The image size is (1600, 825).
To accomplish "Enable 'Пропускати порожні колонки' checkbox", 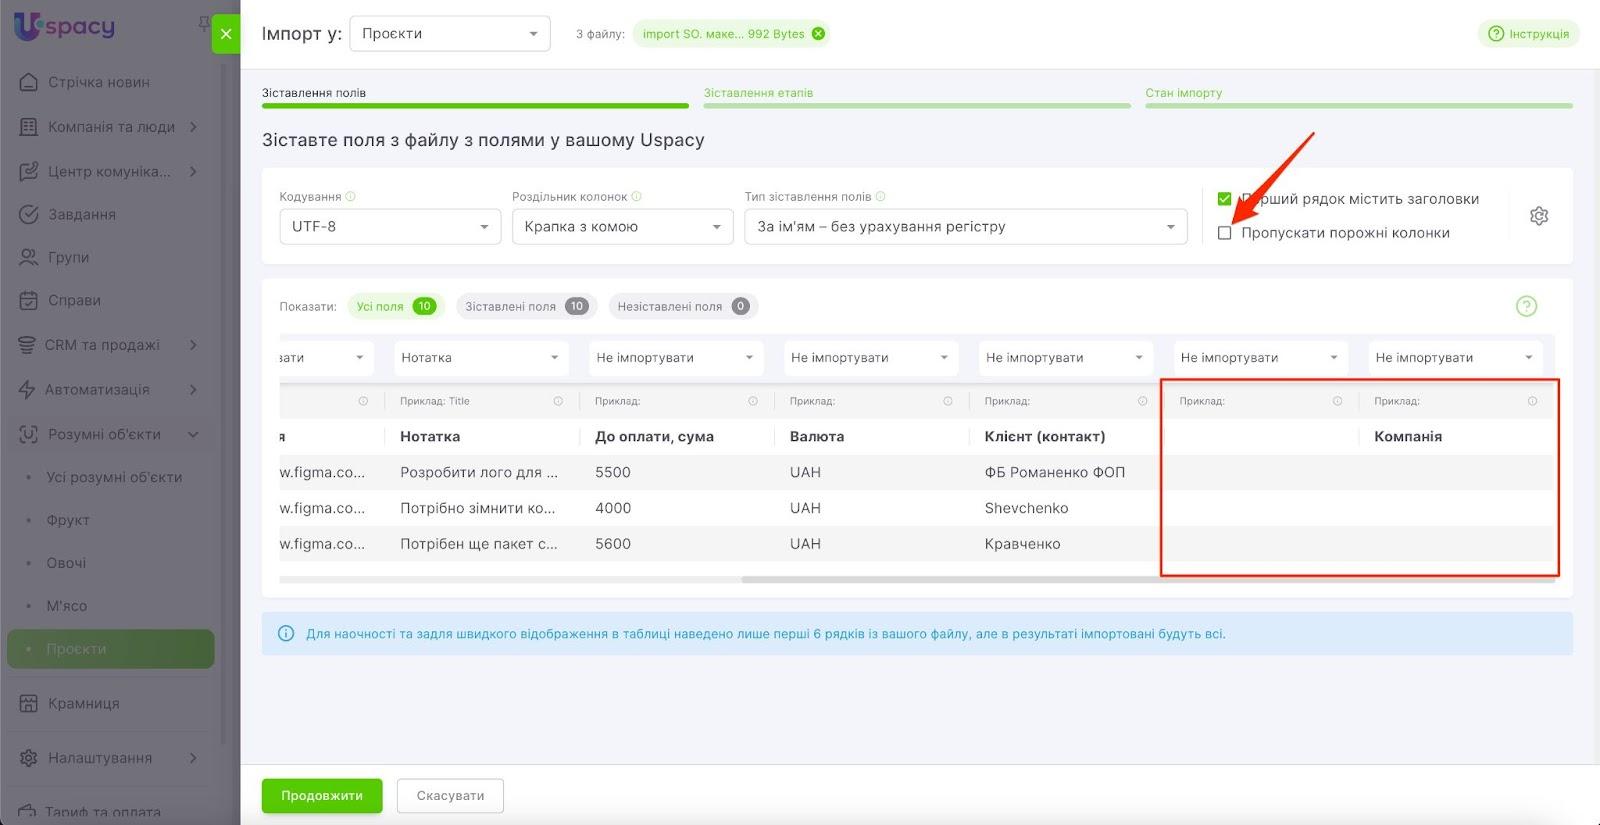I will pyautogui.click(x=1224, y=233).
